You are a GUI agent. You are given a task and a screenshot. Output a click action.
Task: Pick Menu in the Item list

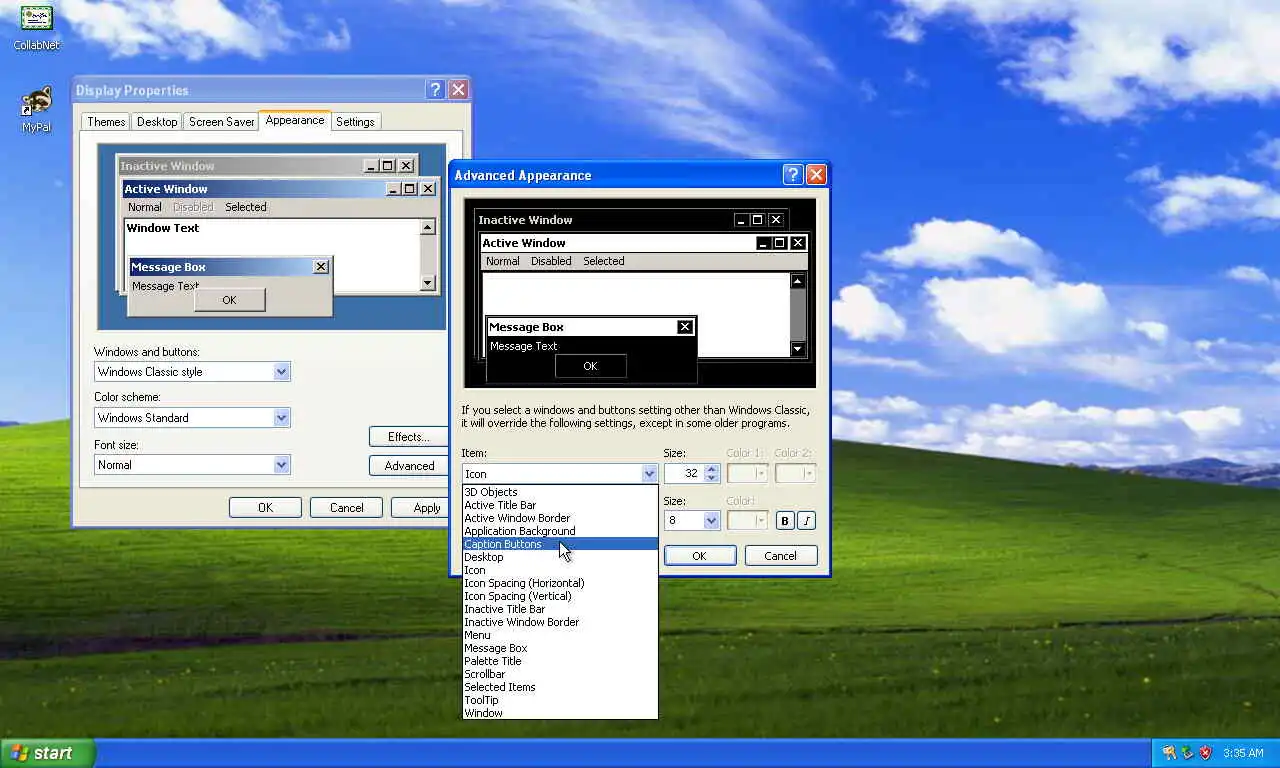[560, 635]
